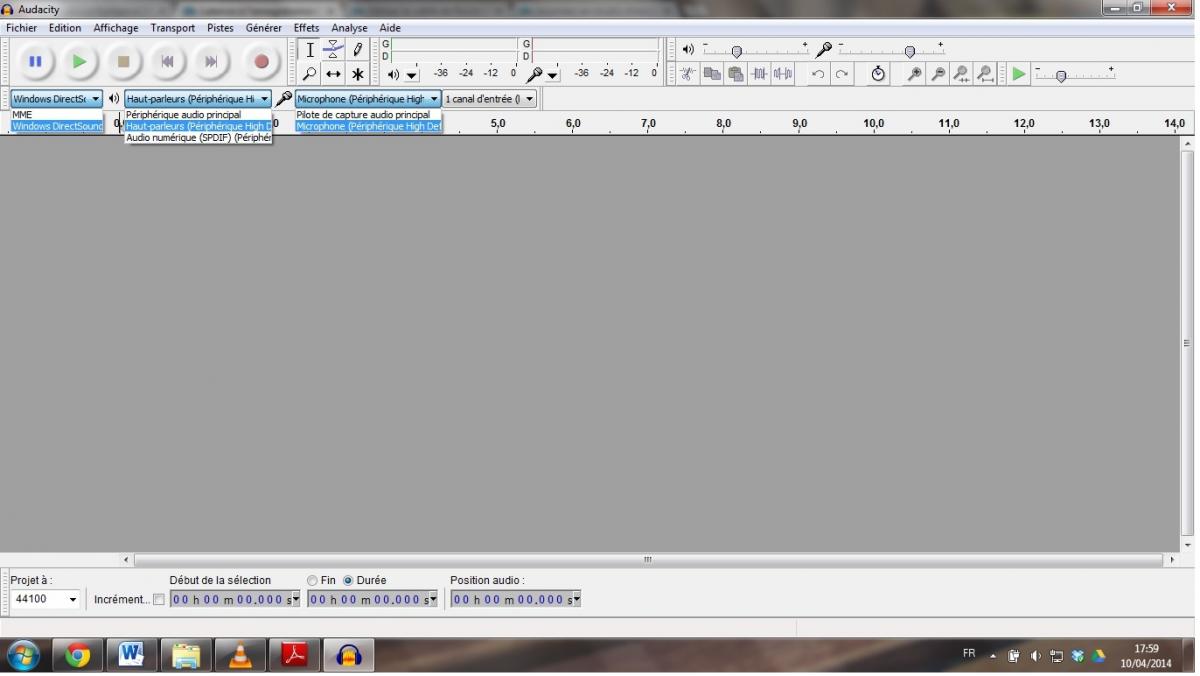This screenshot has height=676, width=1200.
Task: Adjust the playback speed slider handle
Action: click(1061, 76)
